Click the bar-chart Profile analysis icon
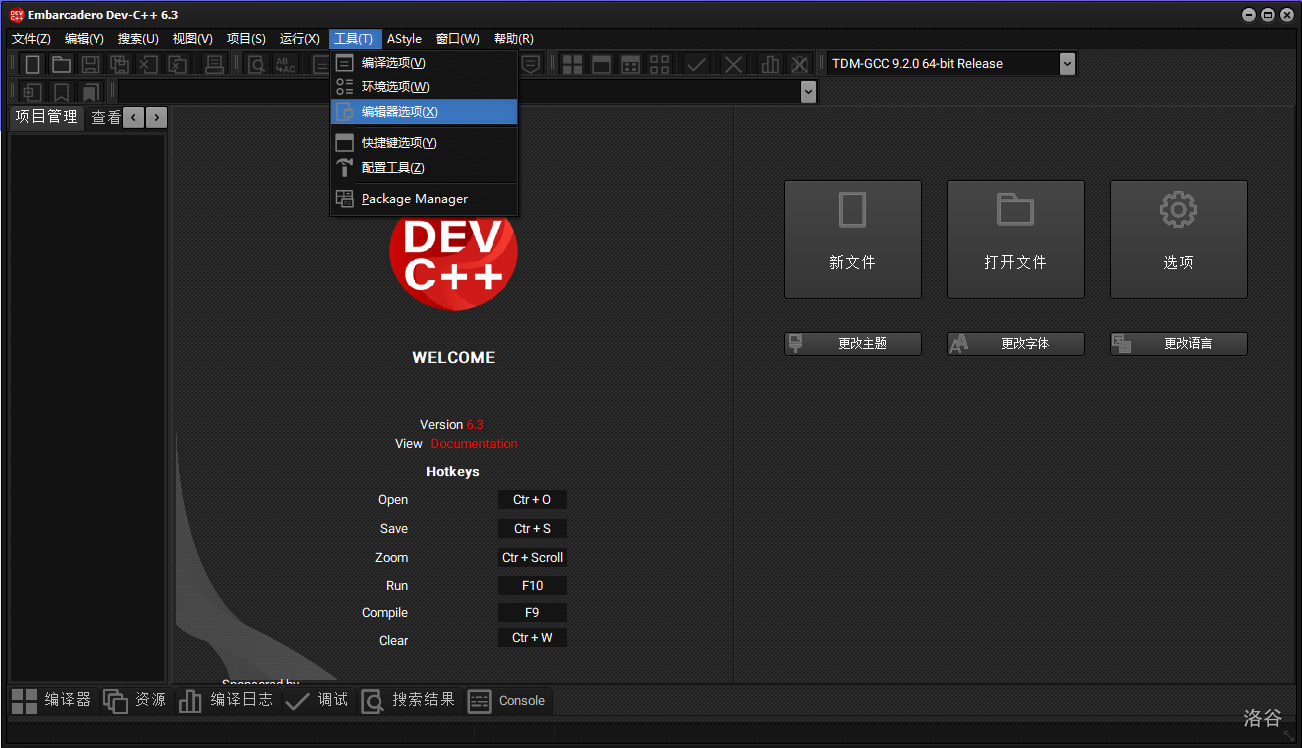 tap(770, 64)
